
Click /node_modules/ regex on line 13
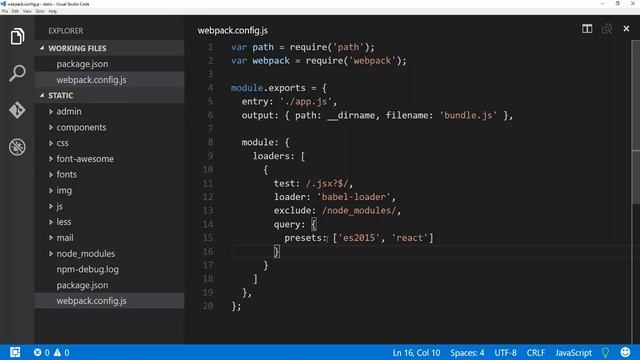pyautogui.click(x=359, y=211)
